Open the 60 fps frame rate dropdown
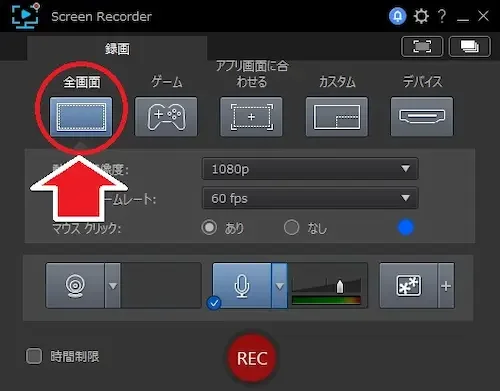The image size is (500, 391). [310, 198]
